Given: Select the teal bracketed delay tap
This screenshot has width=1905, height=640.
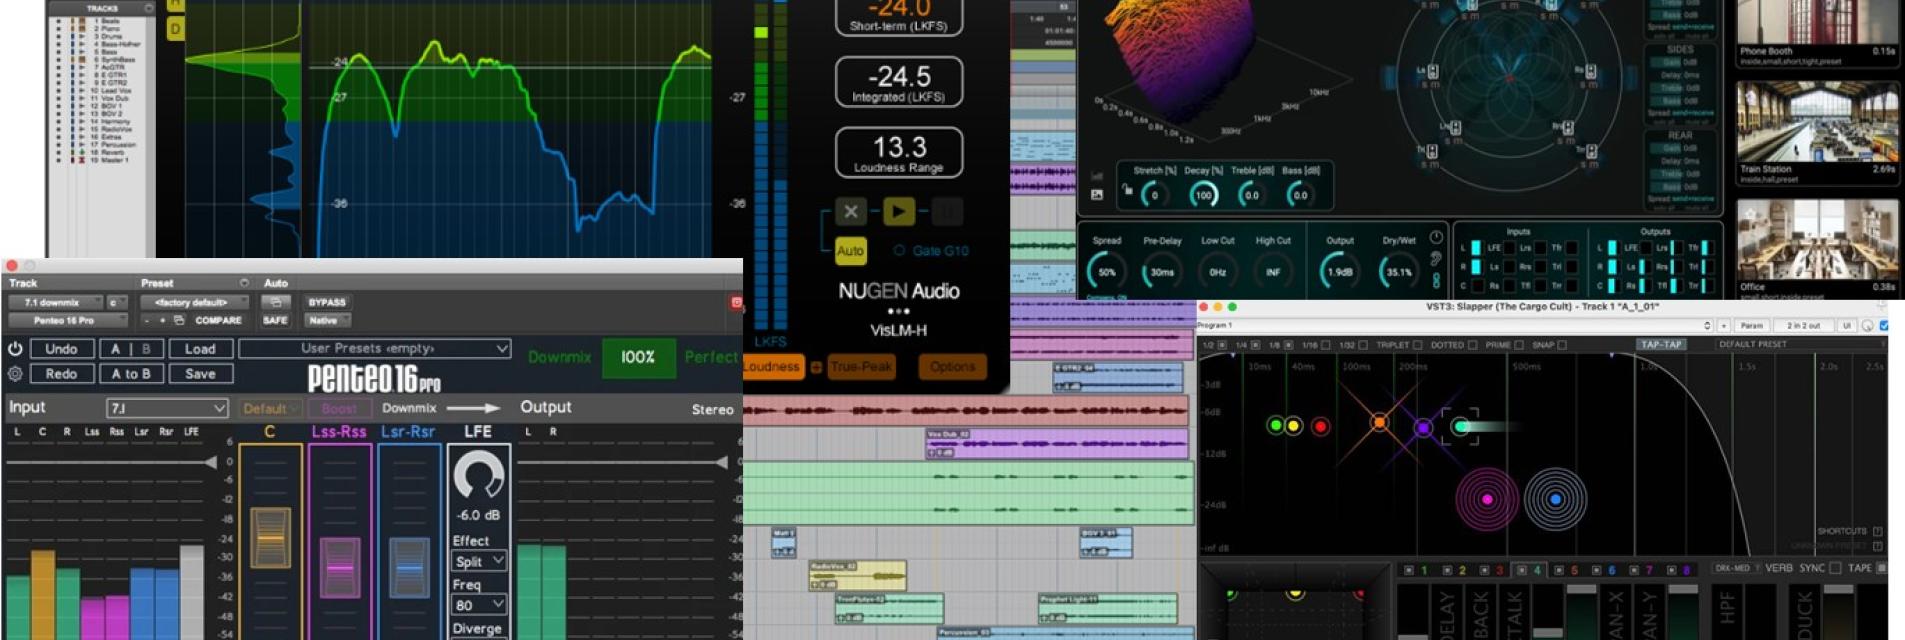Looking at the screenshot, I should 1461,427.
